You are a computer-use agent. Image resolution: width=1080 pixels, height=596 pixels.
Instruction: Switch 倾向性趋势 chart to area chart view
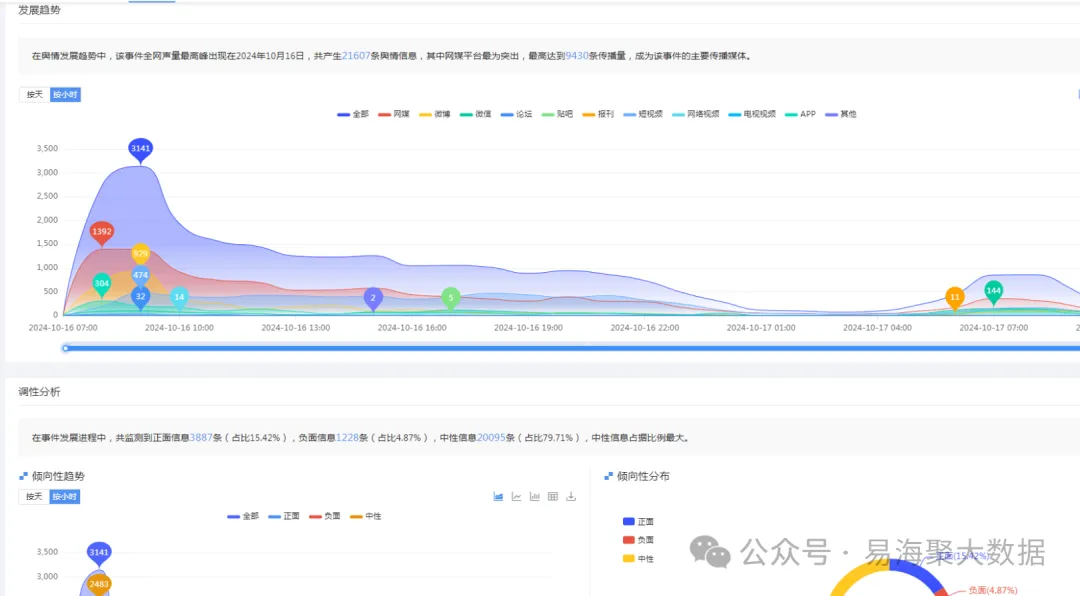[498, 496]
